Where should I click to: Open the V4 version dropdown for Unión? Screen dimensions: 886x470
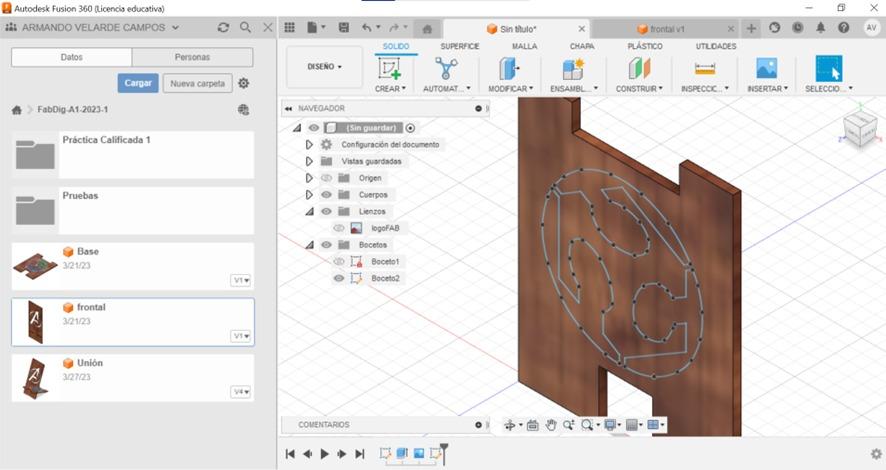click(241, 392)
